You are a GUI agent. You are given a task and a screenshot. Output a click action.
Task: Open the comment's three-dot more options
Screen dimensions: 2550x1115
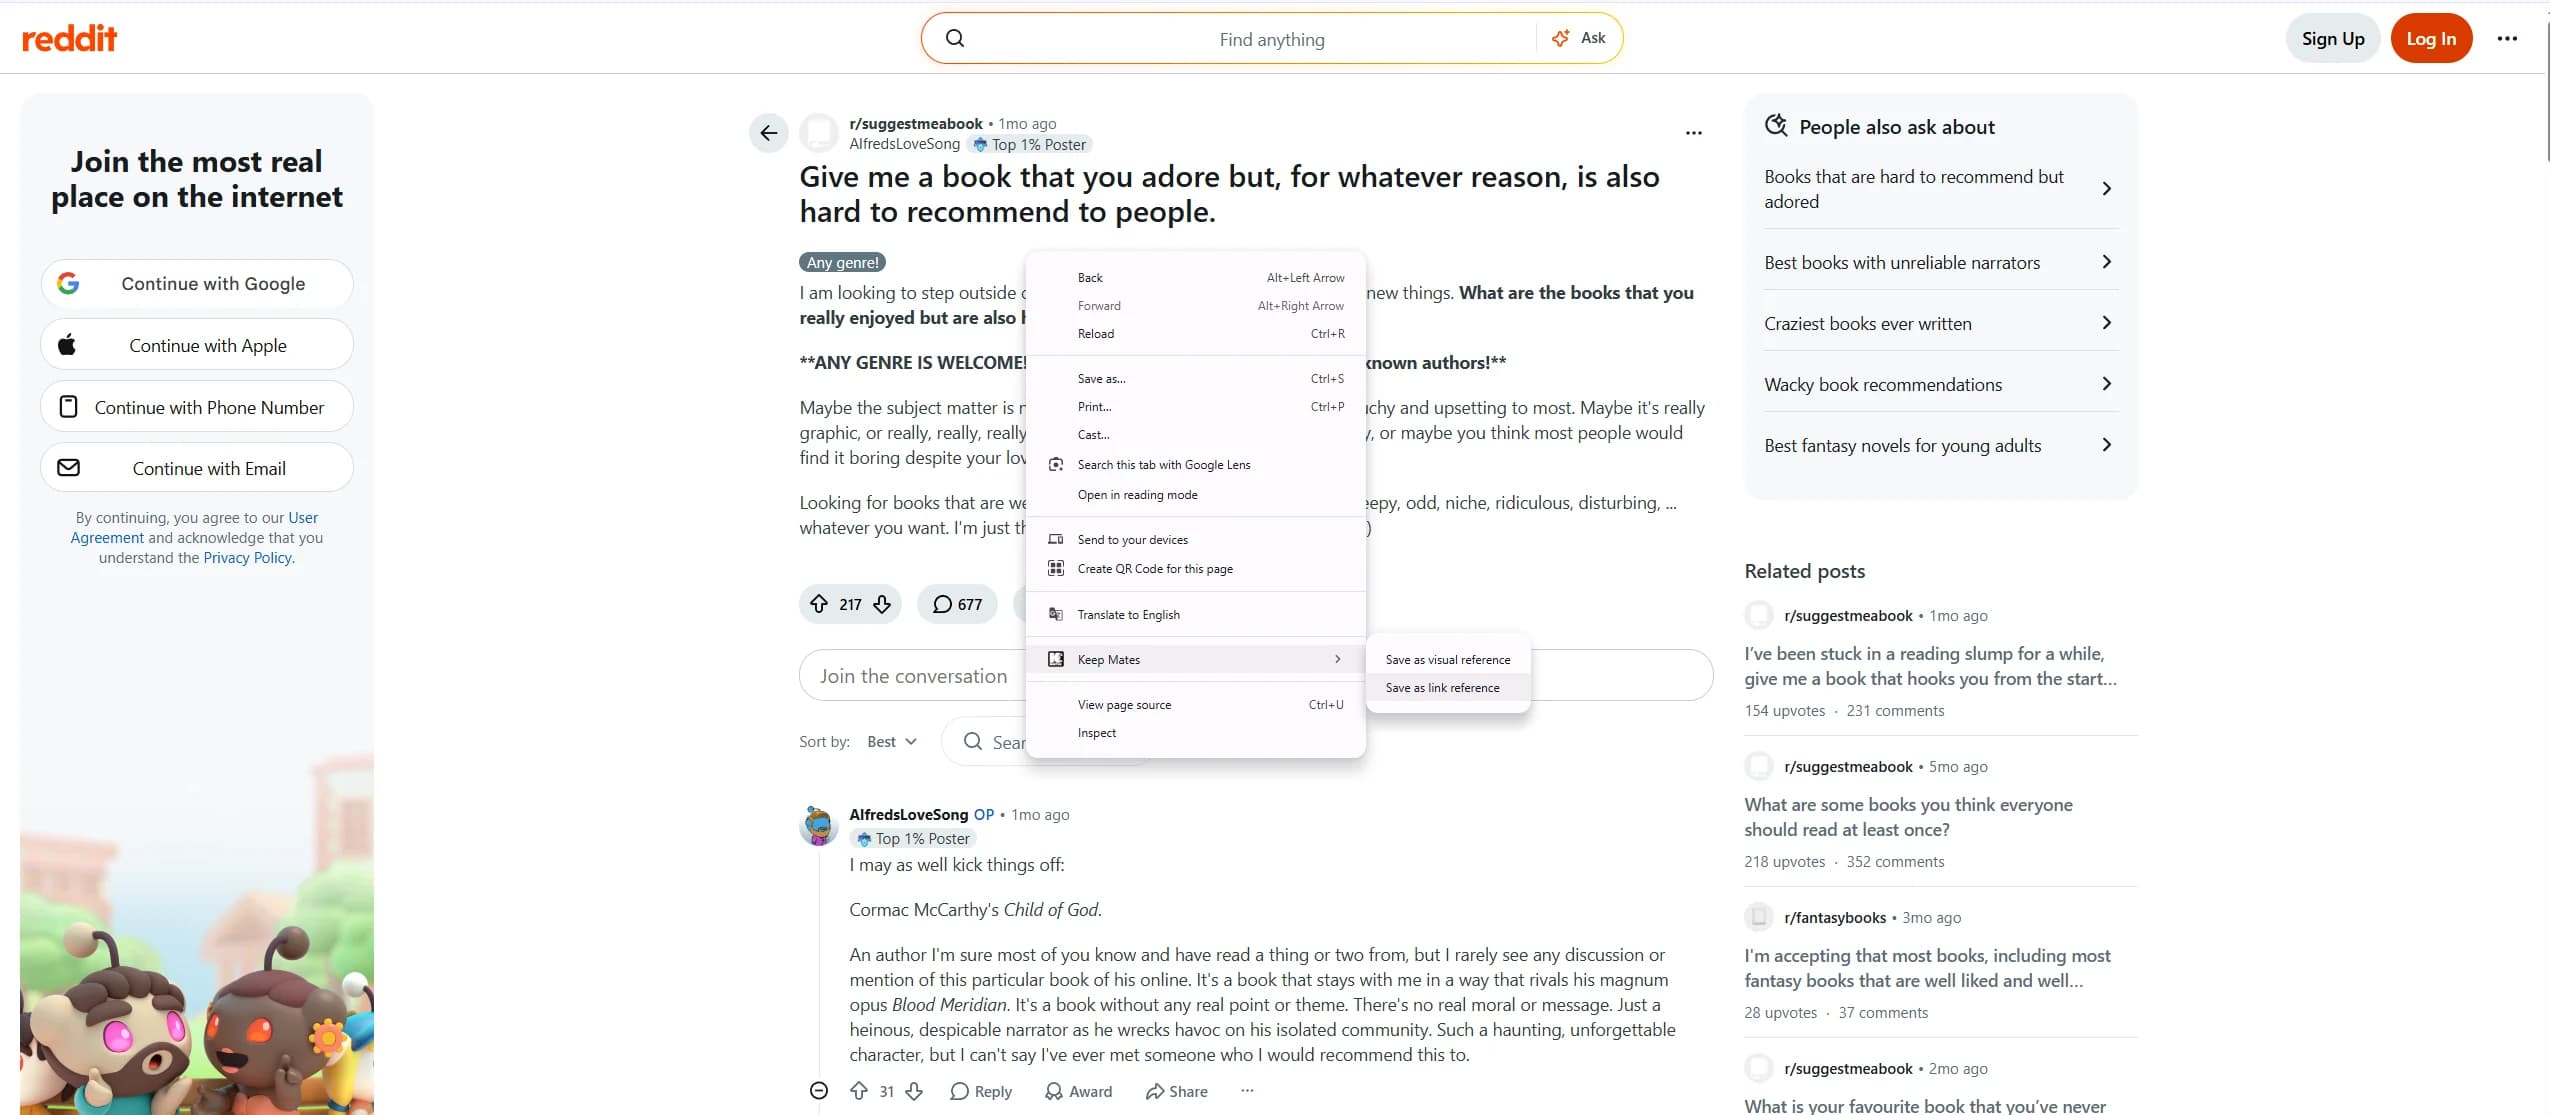1247,1091
